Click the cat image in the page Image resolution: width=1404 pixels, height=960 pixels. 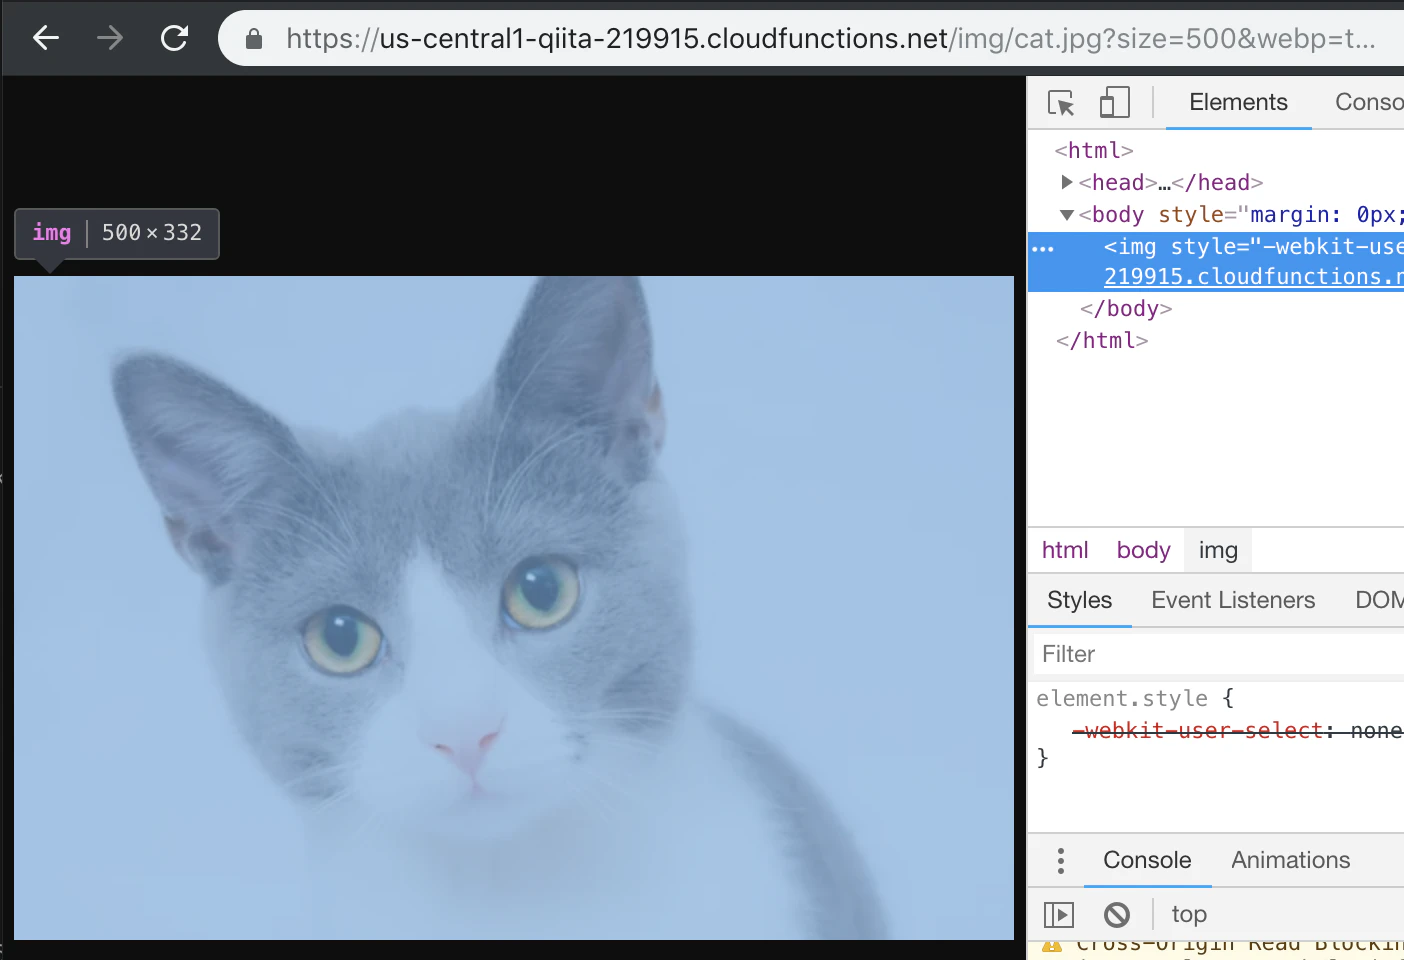(514, 608)
